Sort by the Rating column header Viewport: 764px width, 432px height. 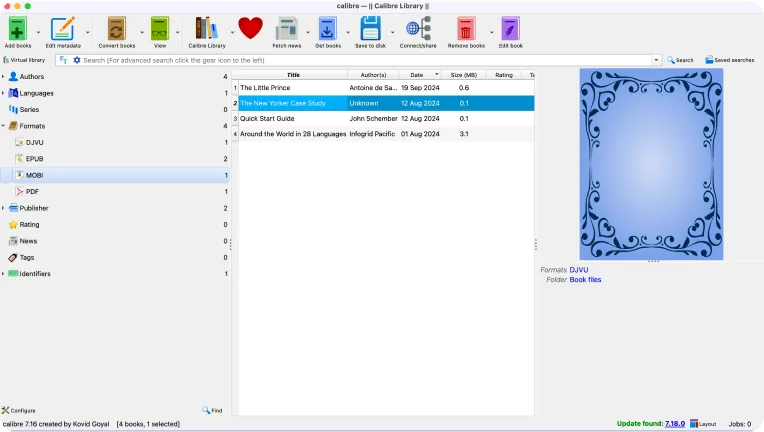pyautogui.click(x=504, y=75)
